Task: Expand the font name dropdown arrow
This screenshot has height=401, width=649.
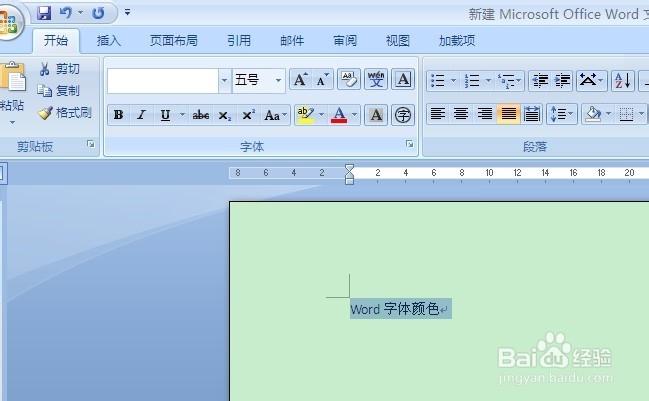Action: tap(224, 80)
